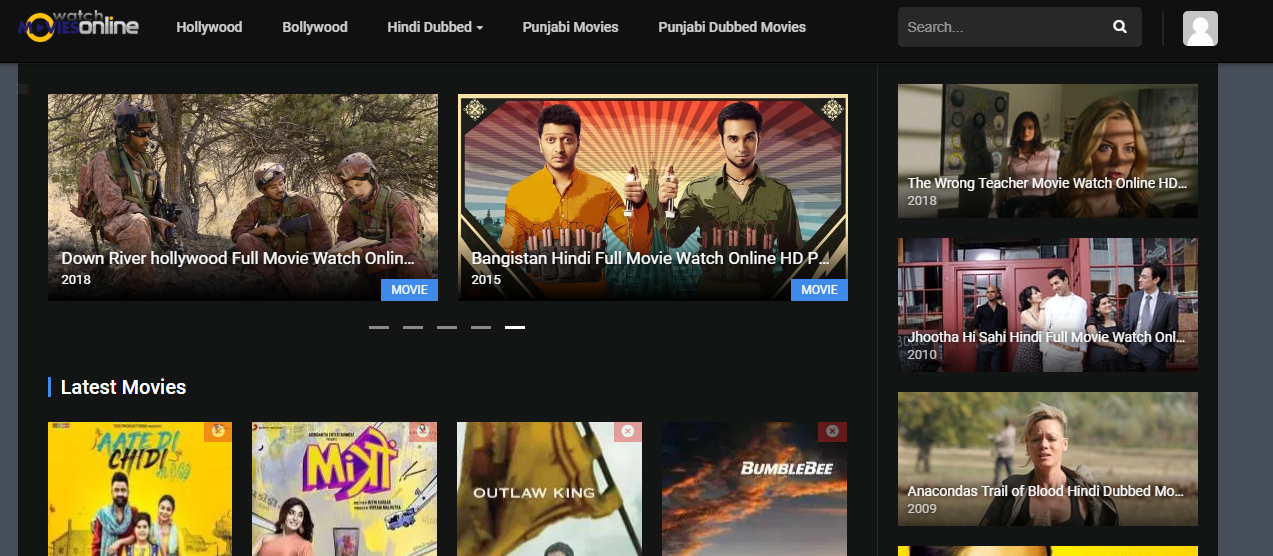Open Jhootha Hi Sahi movie thumbnail
Viewport: 1273px width, 556px height.
[x=1048, y=305]
